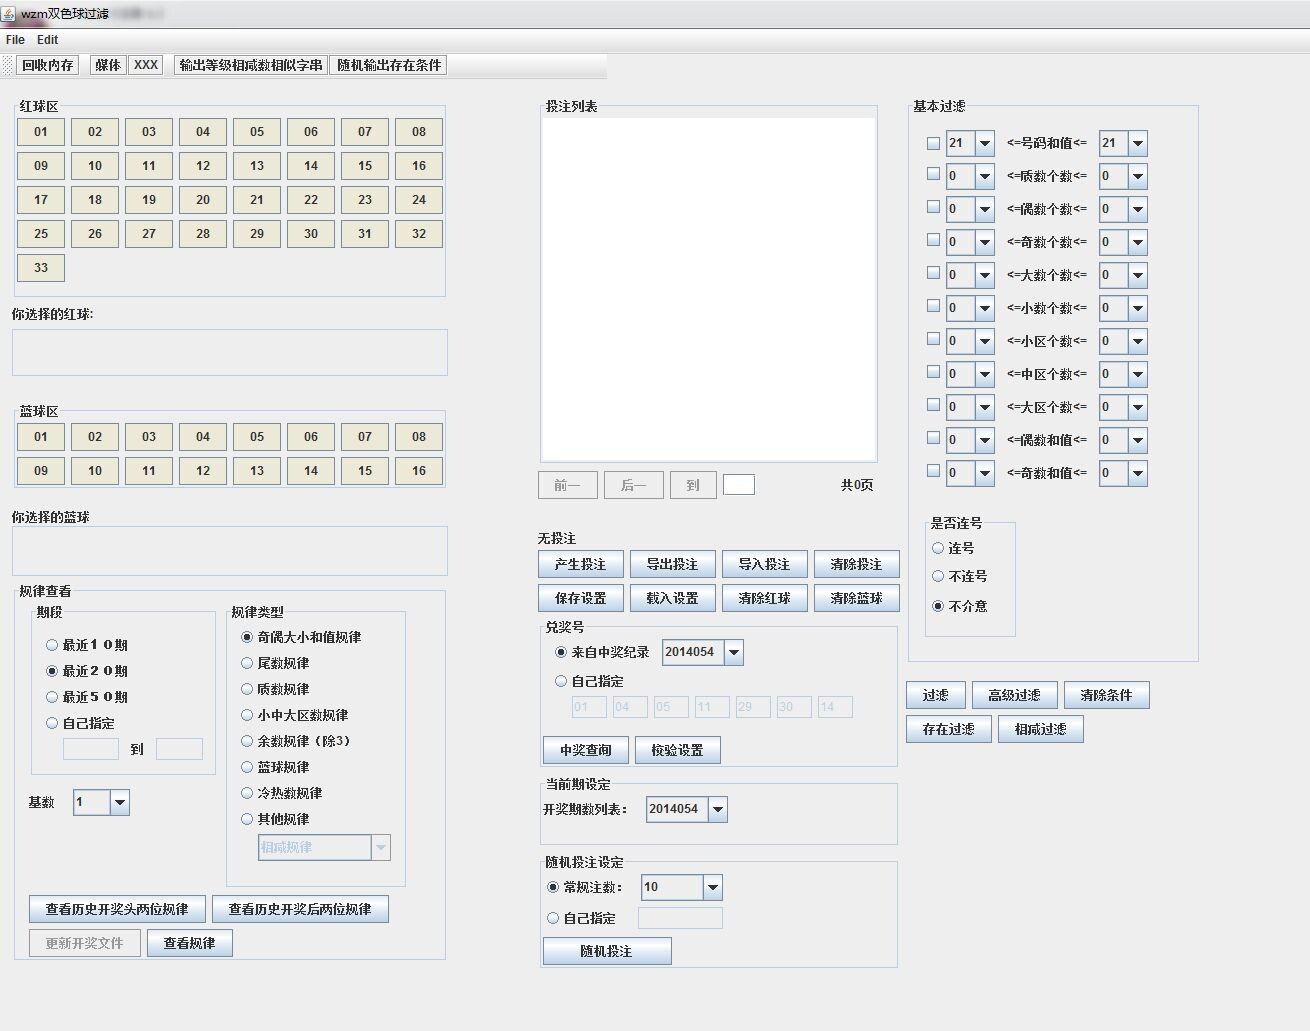Click the 产生投注 button
Viewport: 1310px width, 1031px height.
(580, 564)
